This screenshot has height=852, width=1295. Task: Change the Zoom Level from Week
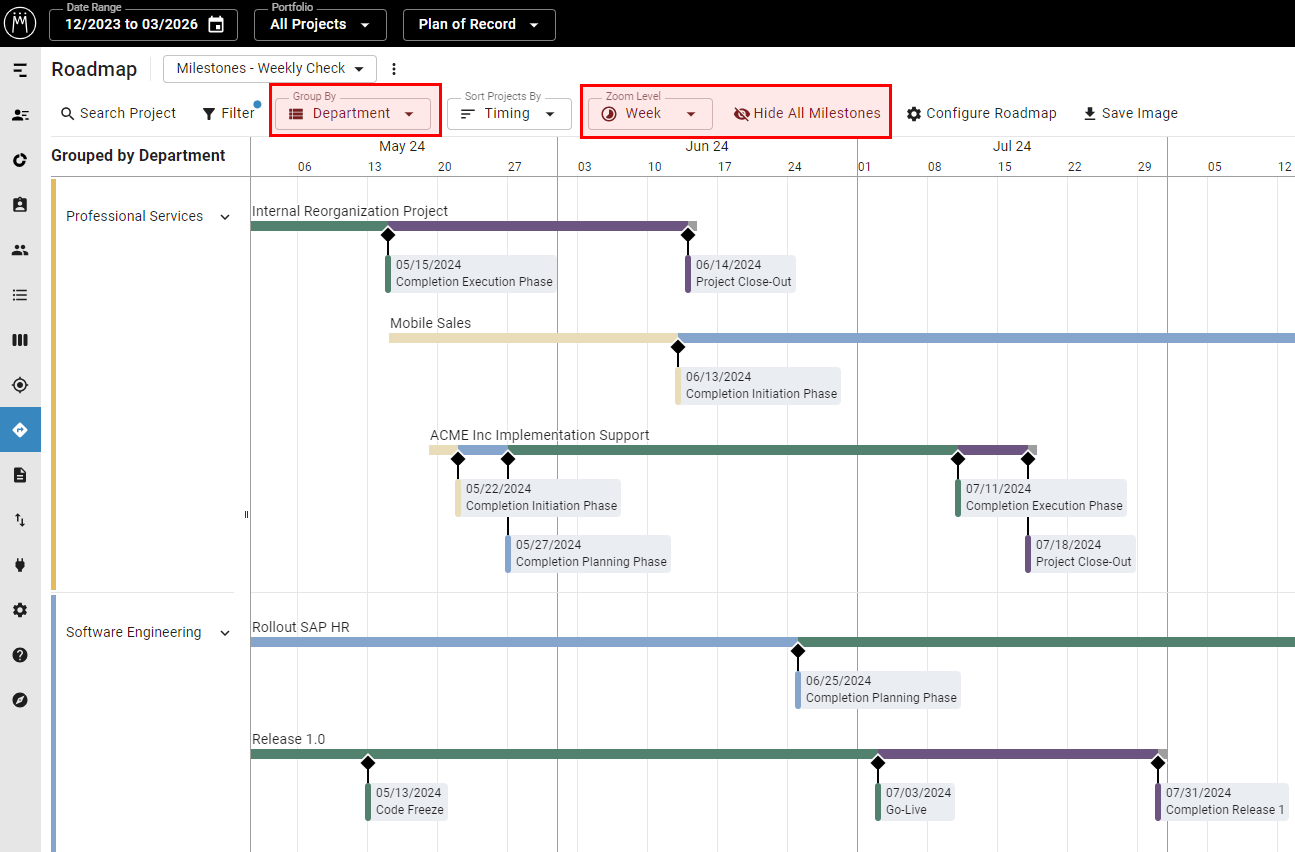(x=648, y=114)
